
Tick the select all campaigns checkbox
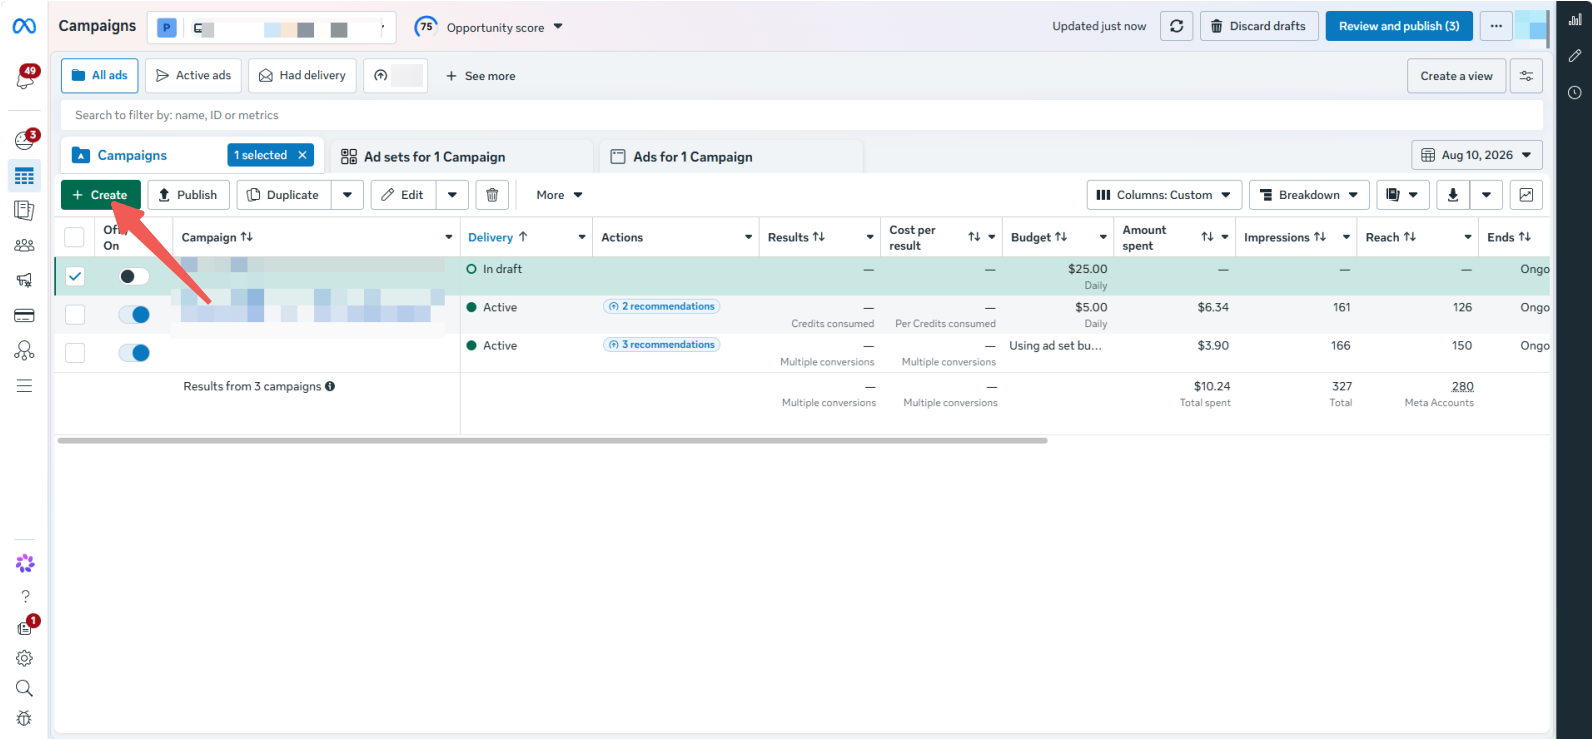(x=74, y=237)
